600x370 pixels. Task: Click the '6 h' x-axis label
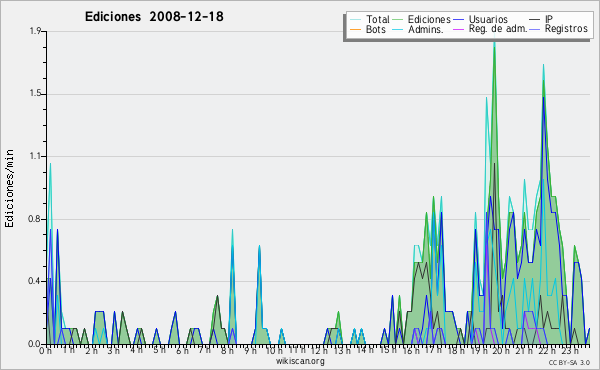[x=182, y=350]
